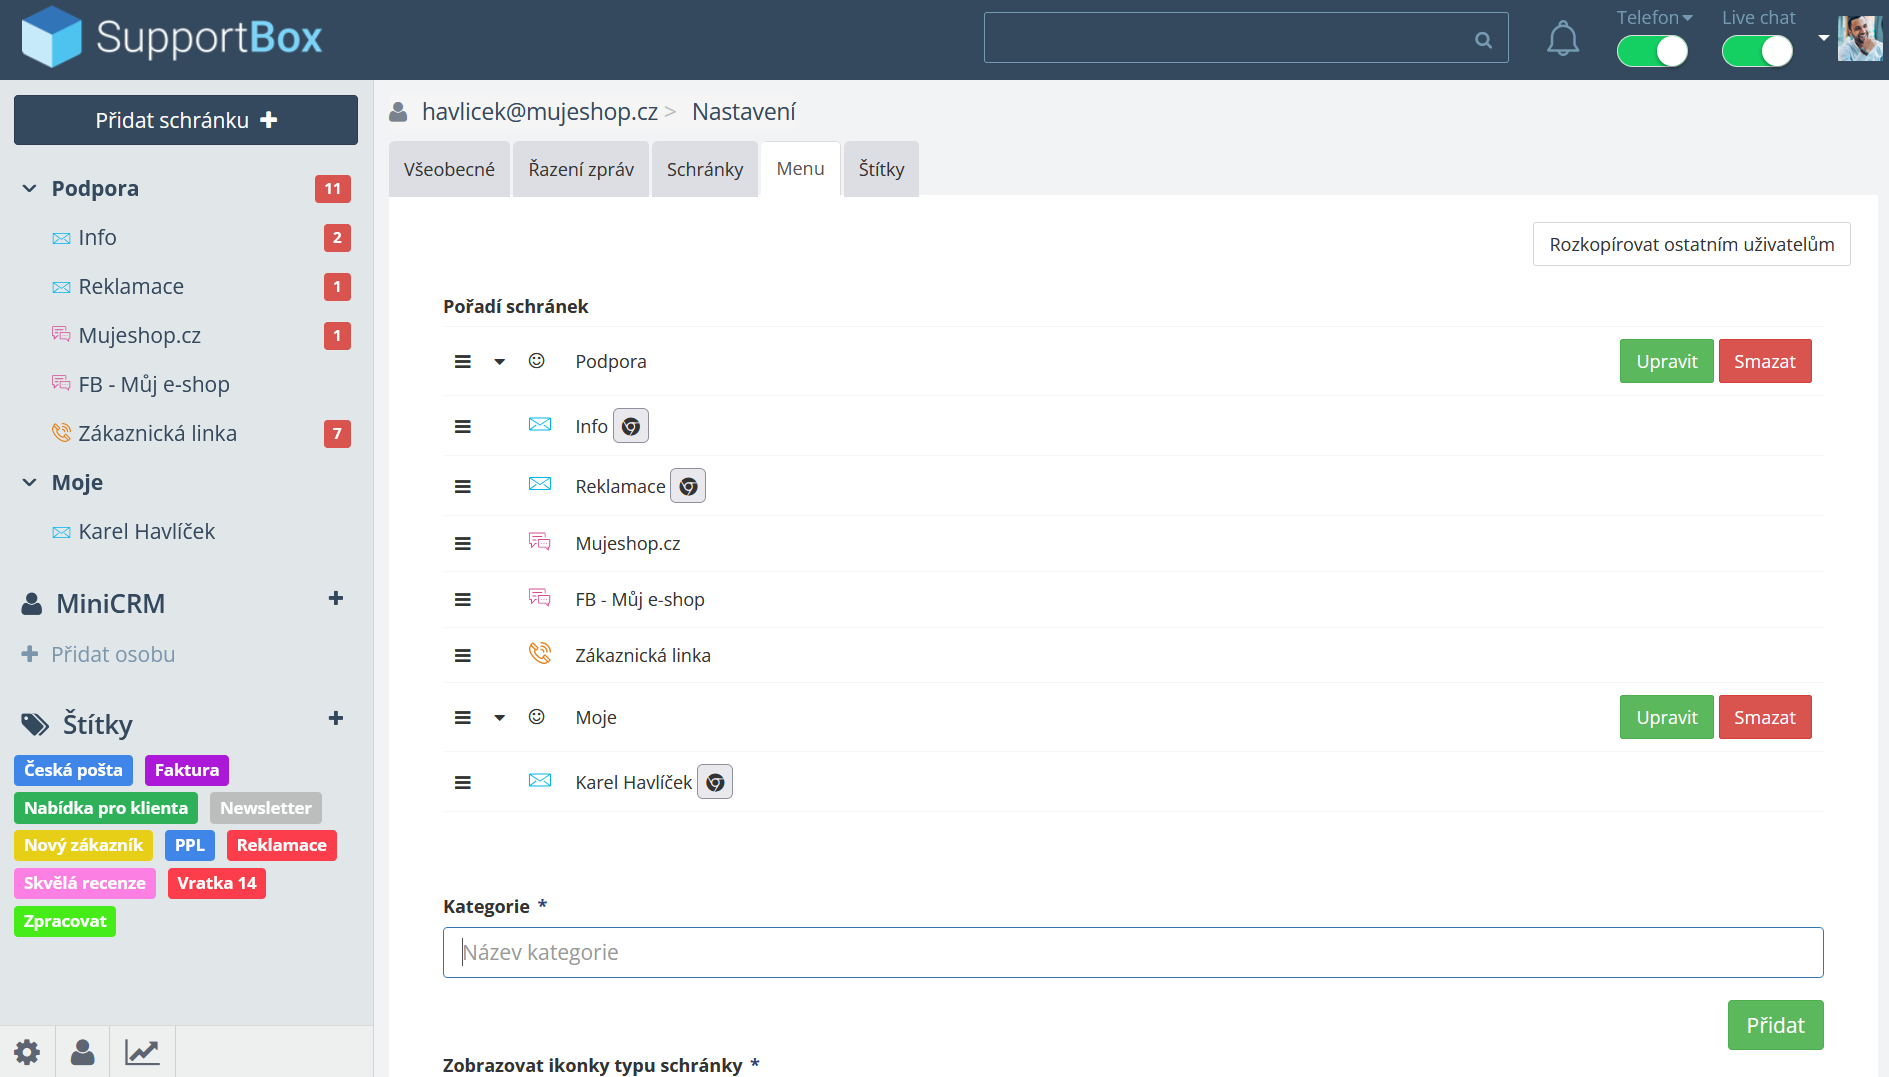This screenshot has width=1889, height=1077.
Task: Select the Zpracovat label tag
Action: click(x=65, y=921)
